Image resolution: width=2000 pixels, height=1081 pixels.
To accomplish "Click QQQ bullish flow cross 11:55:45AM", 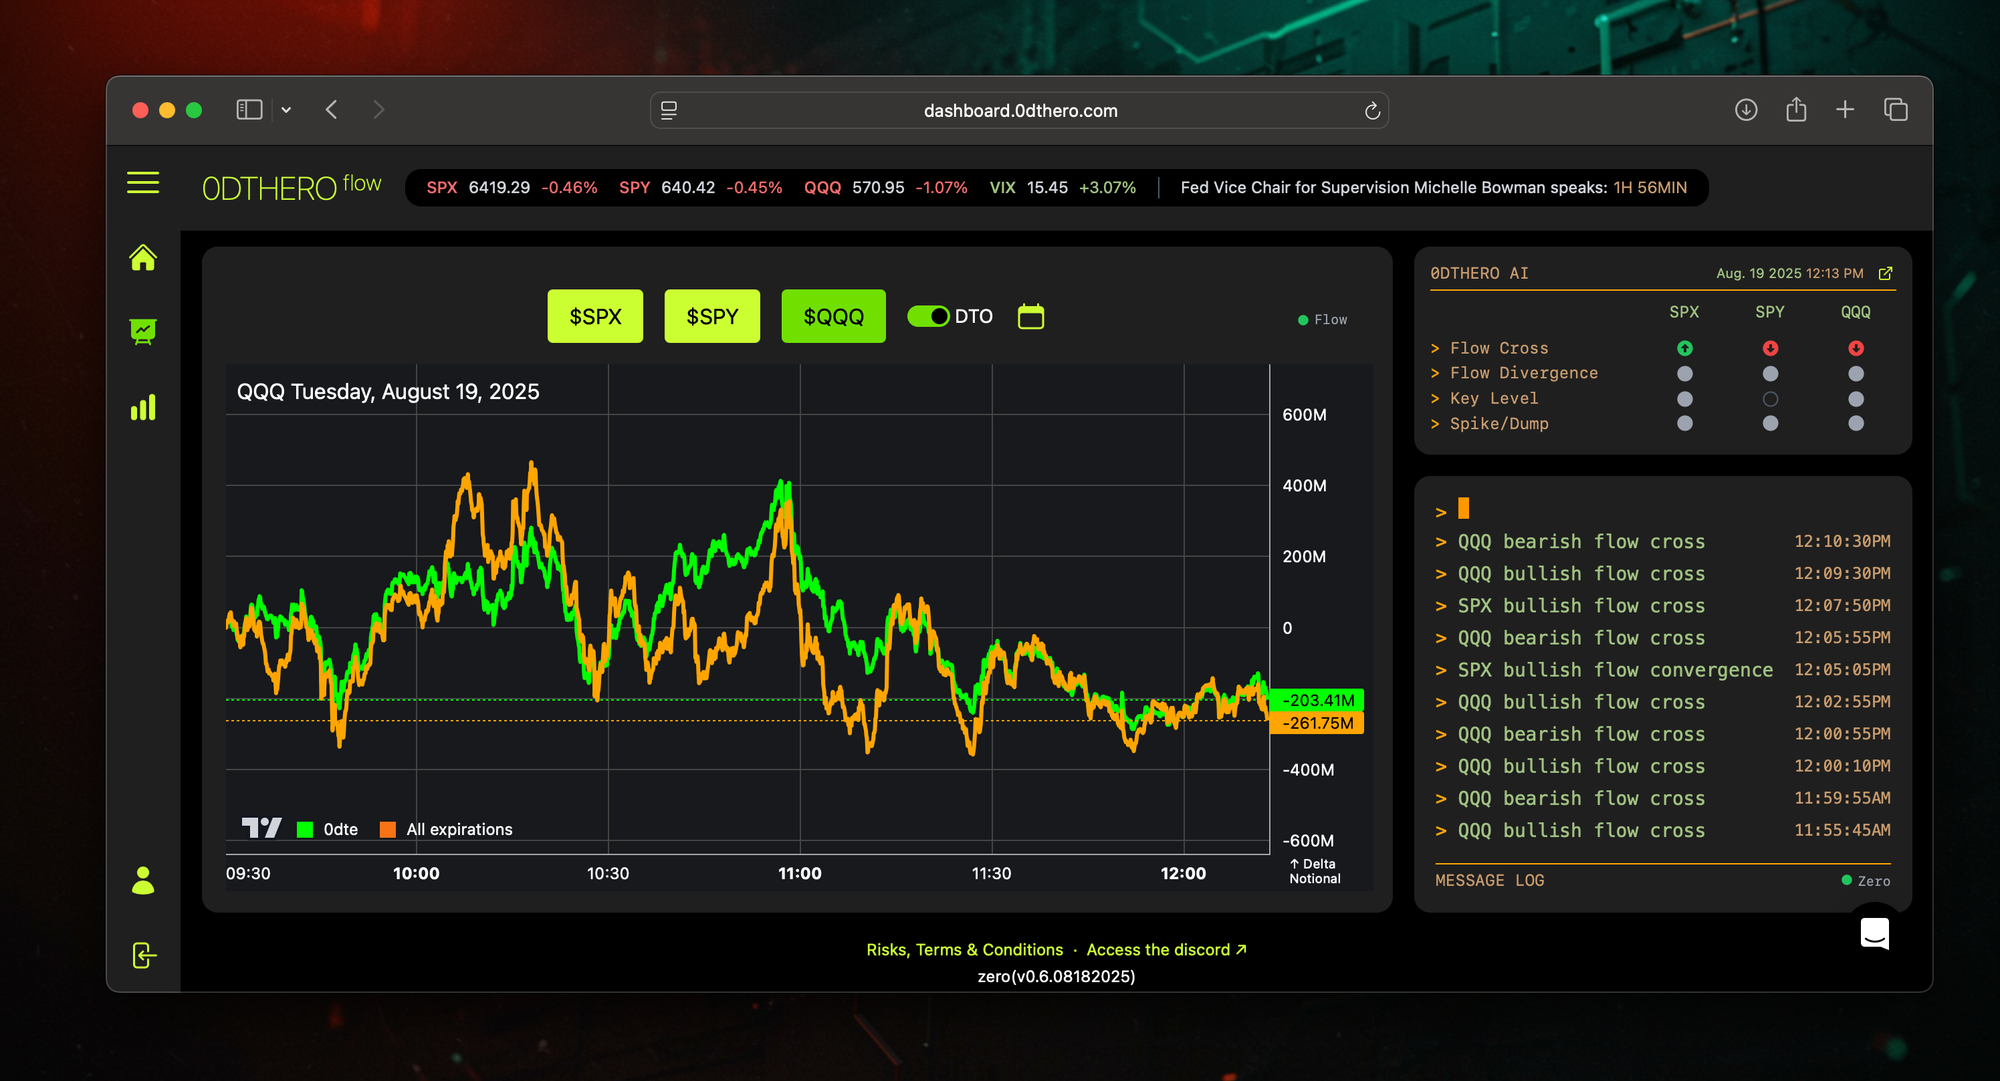I will [1662, 830].
